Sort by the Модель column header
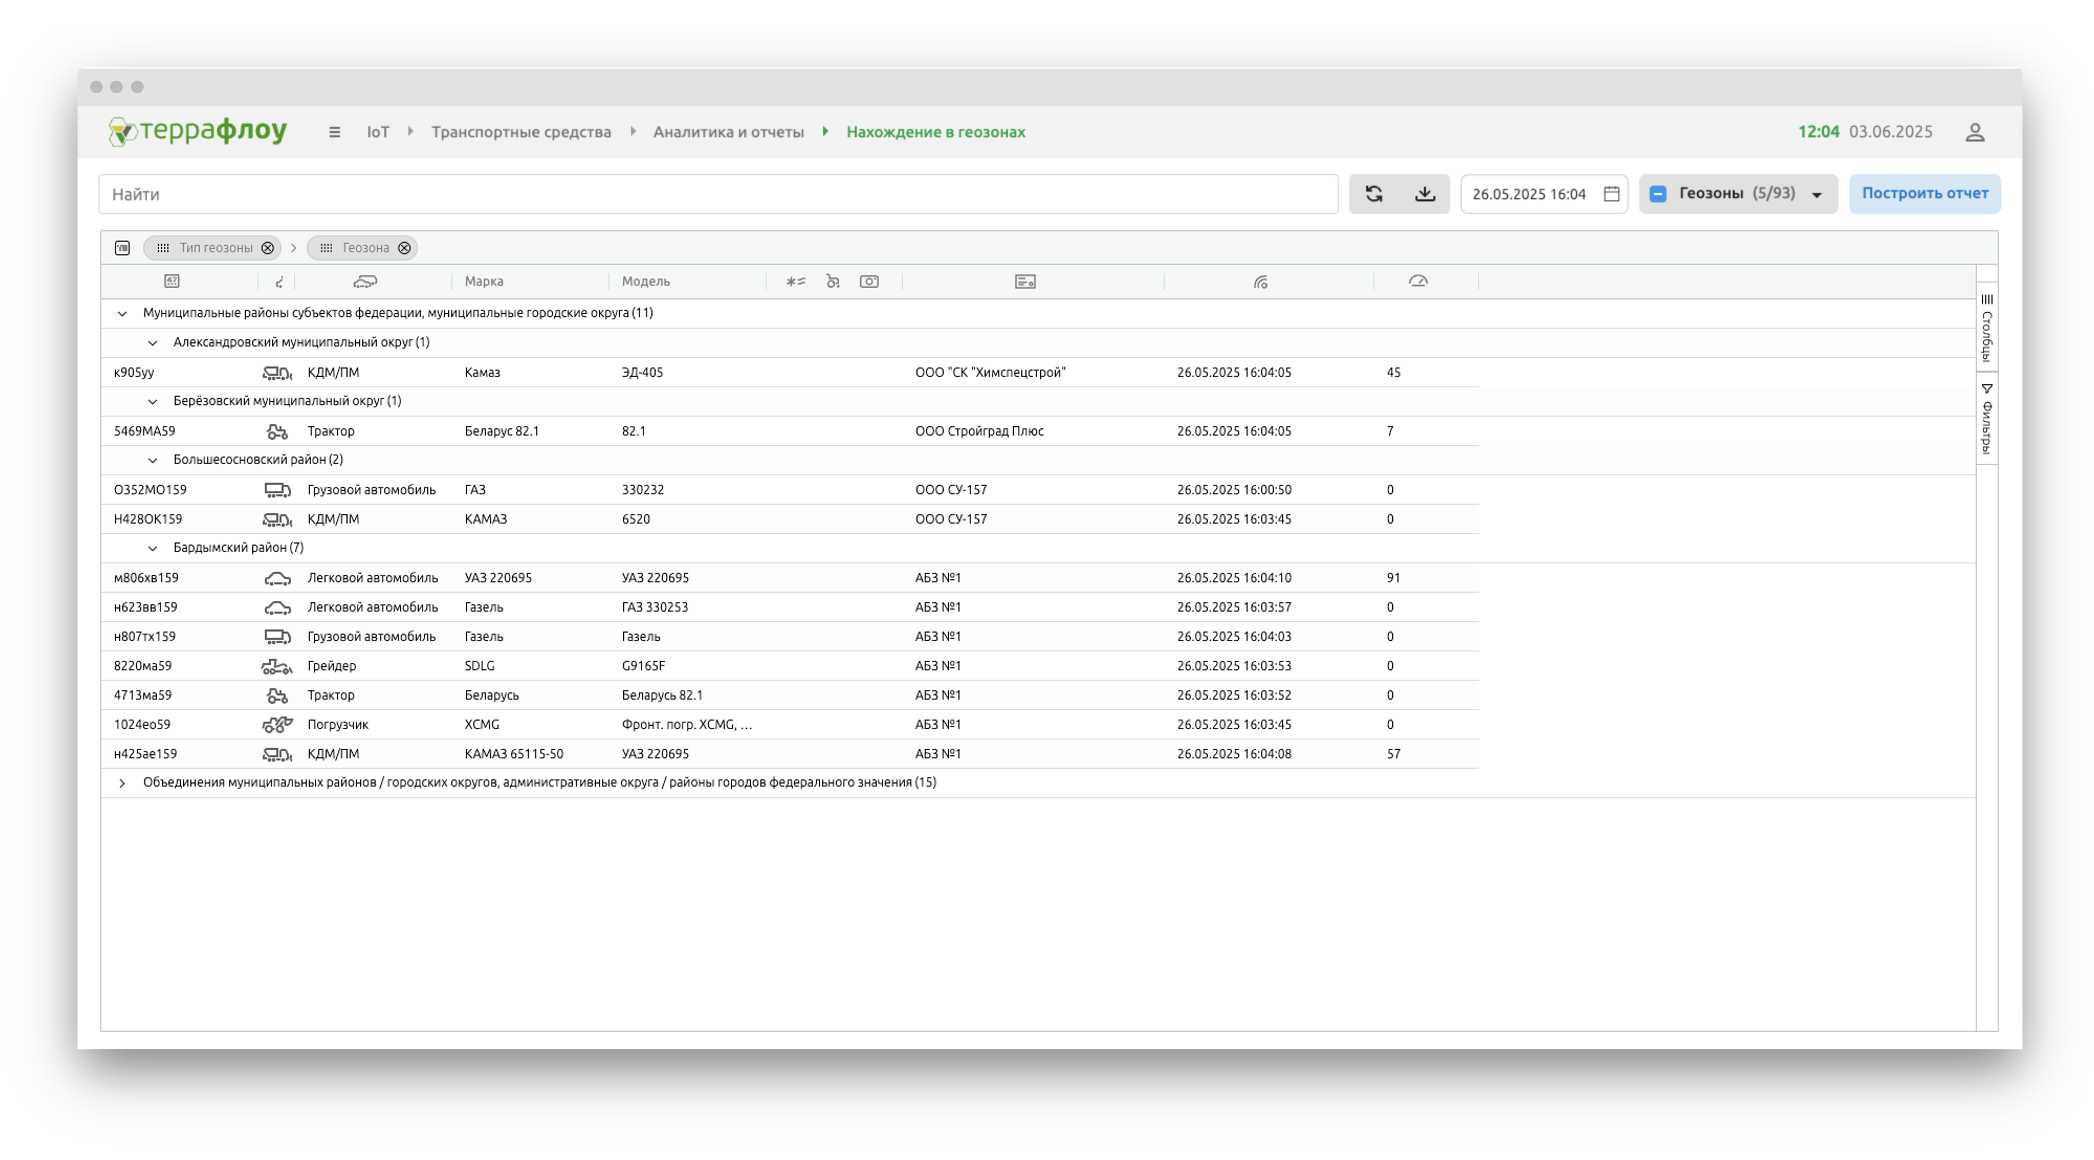Image resolution: width=2094 pixels, height=1160 pixels. pos(646,282)
